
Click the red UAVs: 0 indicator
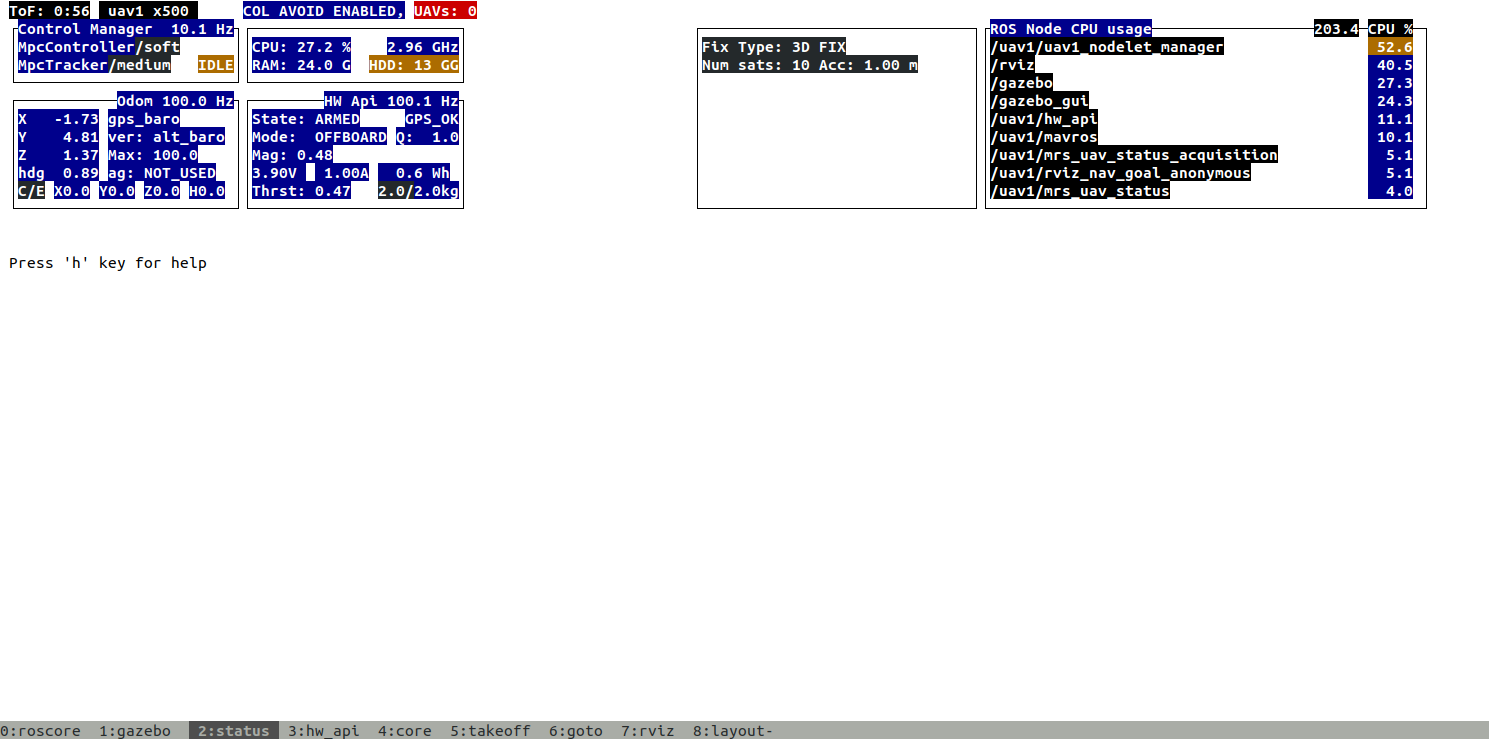coord(445,11)
